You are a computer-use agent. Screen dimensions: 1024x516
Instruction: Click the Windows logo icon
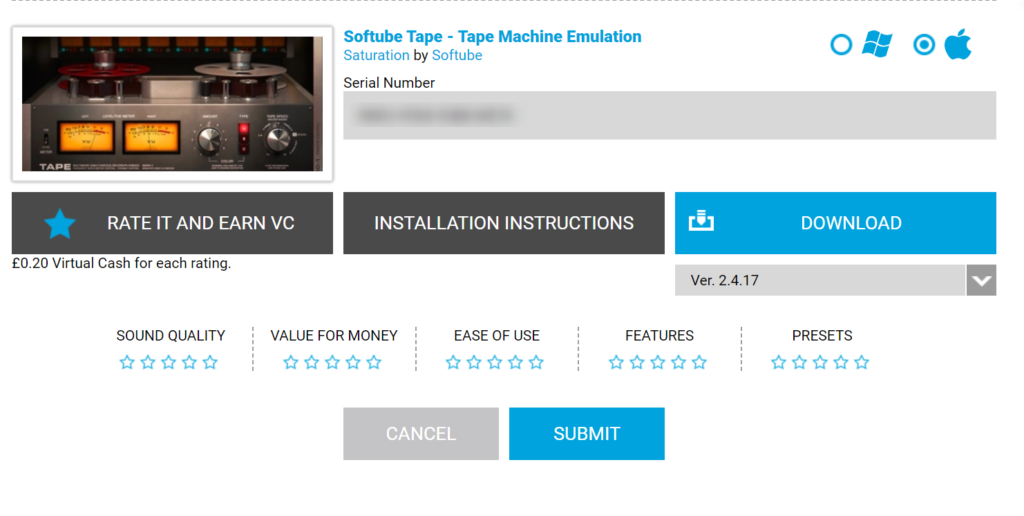pyautogui.click(x=877, y=44)
